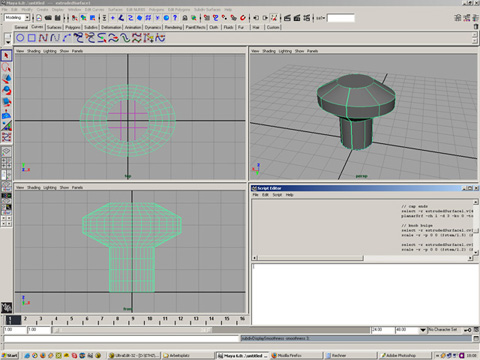480x360 pixels.
Task: Click the Lock selection icon
Action: pyautogui.click(x=185, y=18)
